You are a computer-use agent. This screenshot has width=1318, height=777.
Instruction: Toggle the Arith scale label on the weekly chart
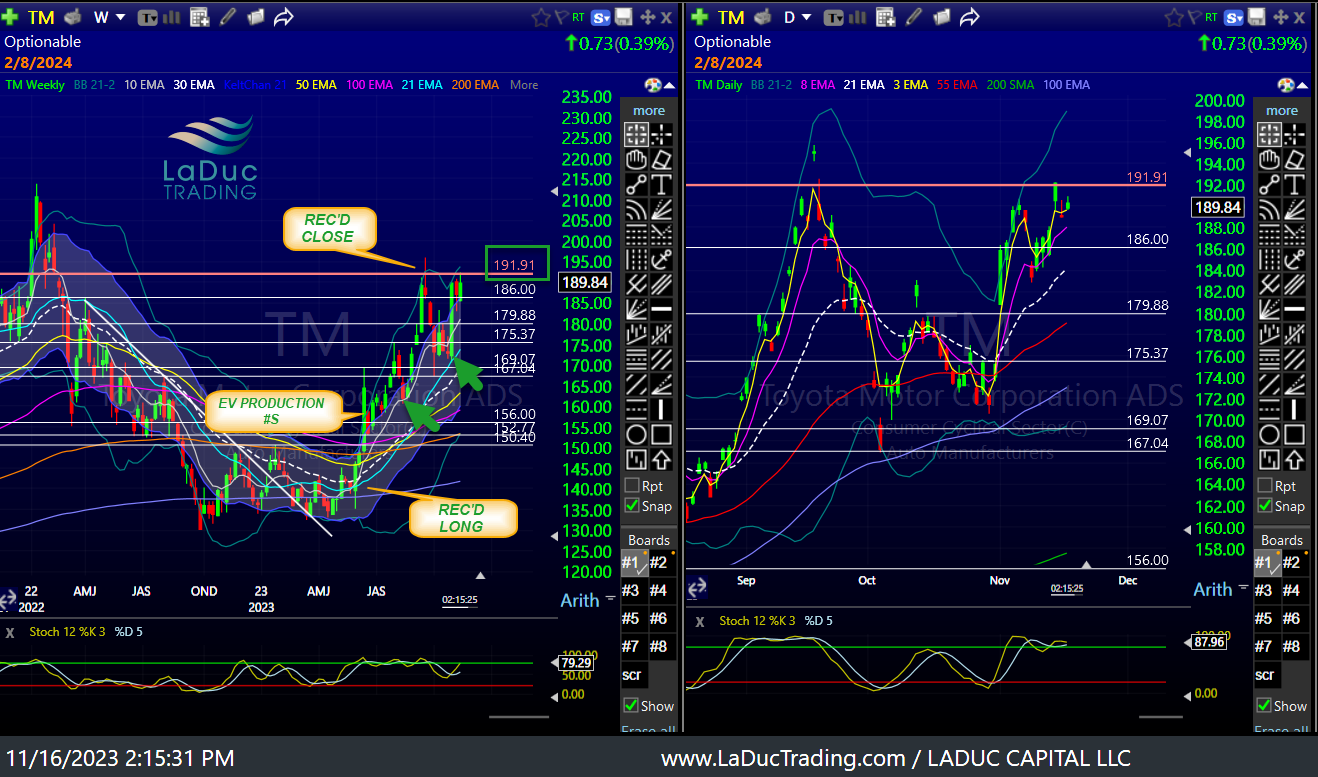[x=580, y=600]
